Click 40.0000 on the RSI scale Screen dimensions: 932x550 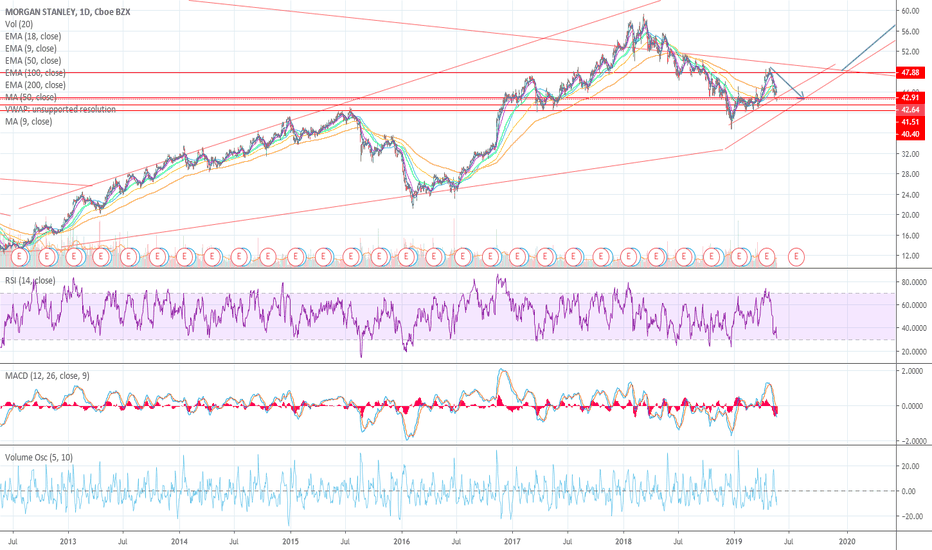914,328
